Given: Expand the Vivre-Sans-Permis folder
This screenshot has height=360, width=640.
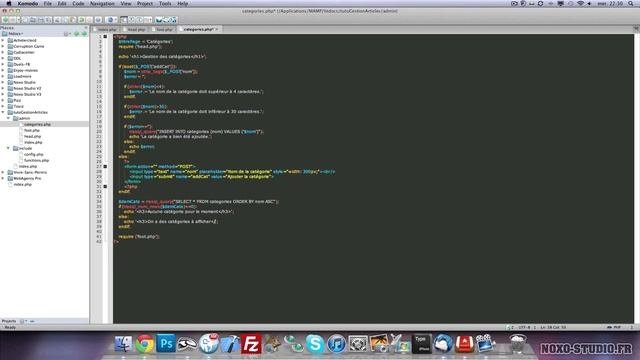Looking at the screenshot, I should tap(3, 172).
